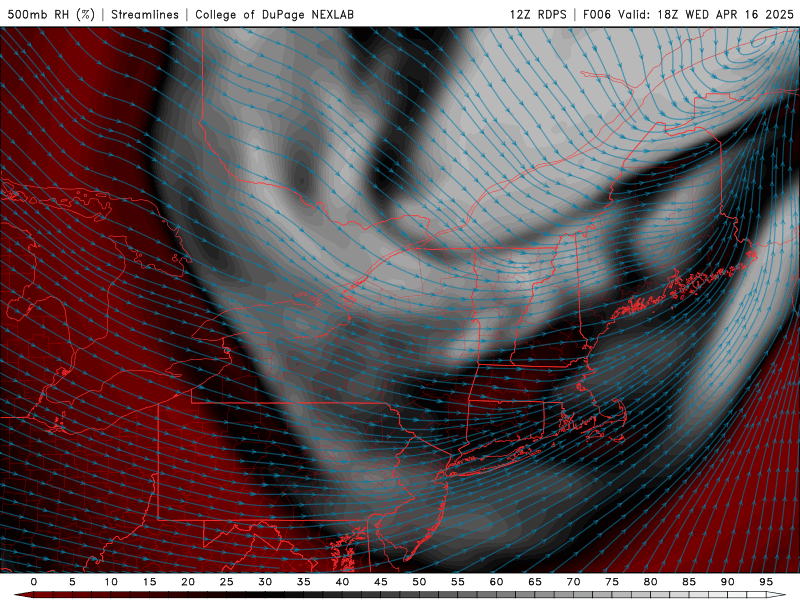Click the colorbar value '95'
Screen dimensions: 800x600
pos(766,582)
